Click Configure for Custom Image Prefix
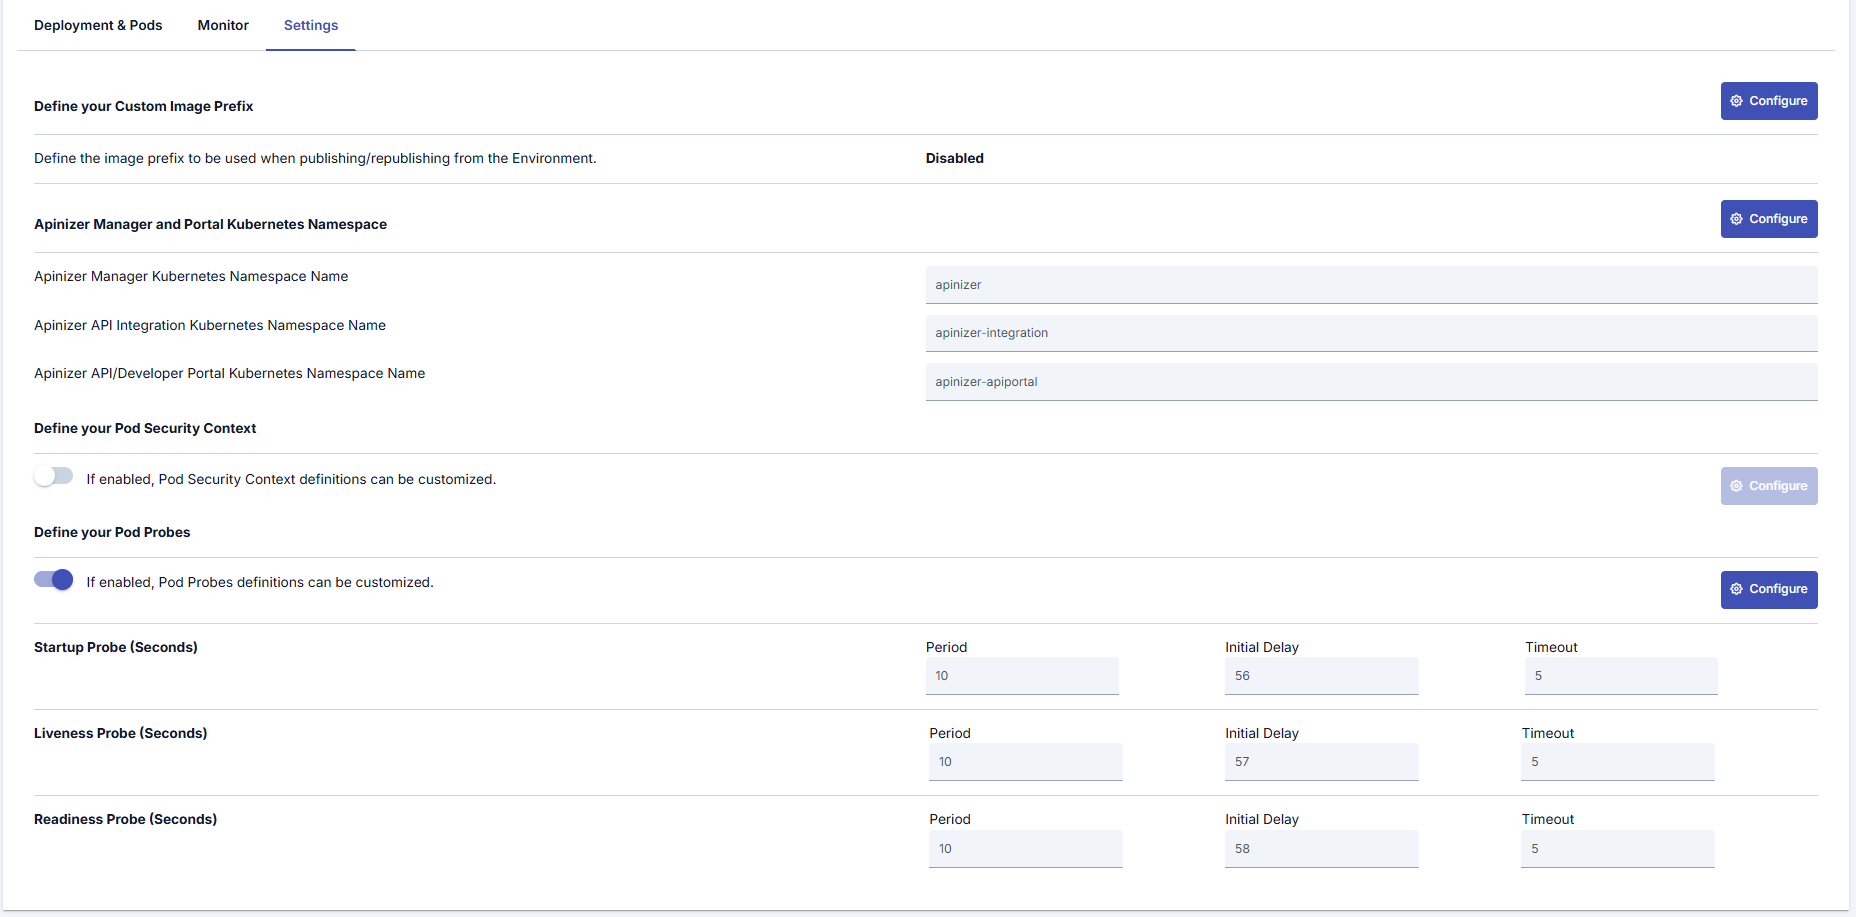This screenshot has height=917, width=1856. [x=1769, y=101]
